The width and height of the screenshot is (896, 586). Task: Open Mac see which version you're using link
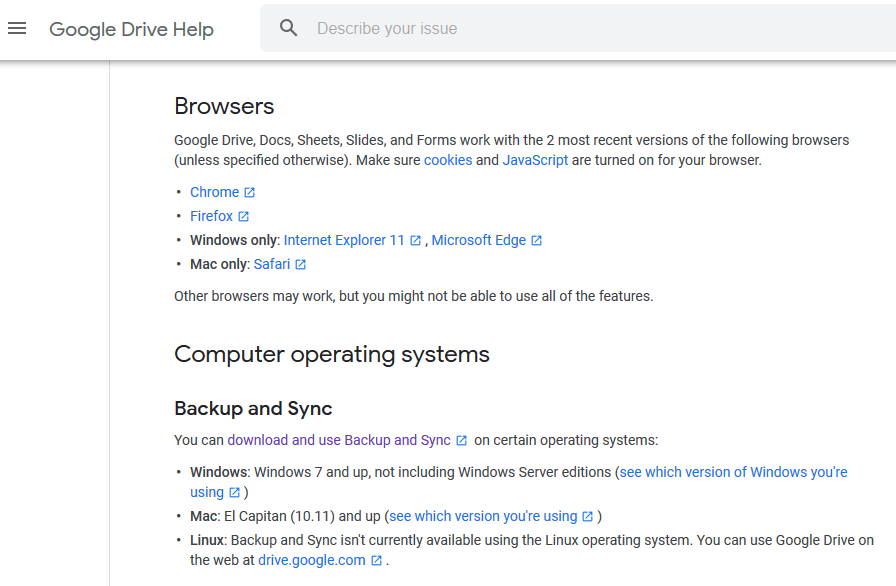[x=483, y=516]
